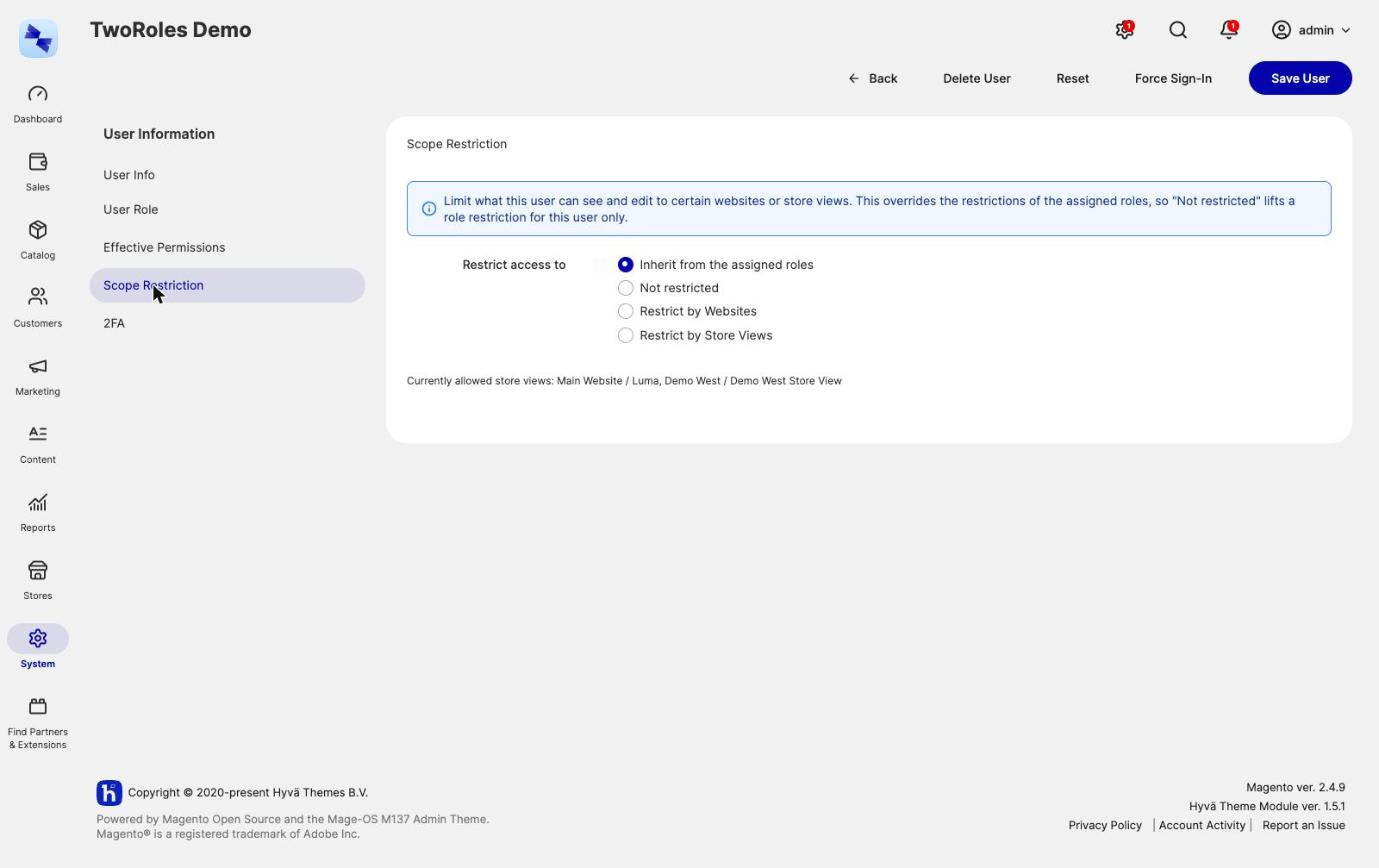Open the Report an Issue link
Viewport: 1379px width, 868px height.
click(1304, 825)
